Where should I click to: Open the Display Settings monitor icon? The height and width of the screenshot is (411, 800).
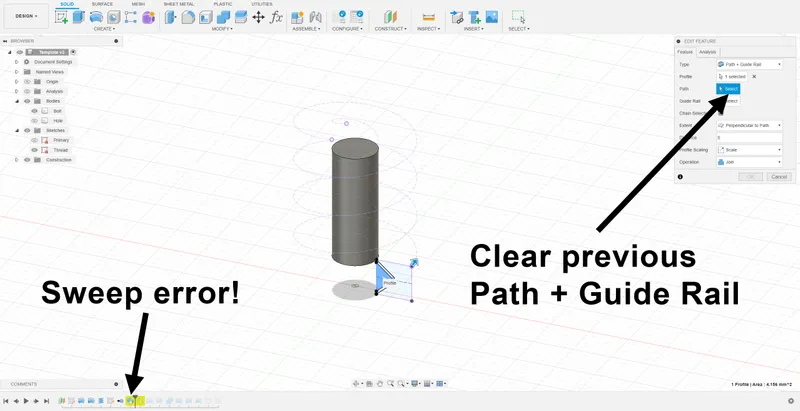point(415,383)
